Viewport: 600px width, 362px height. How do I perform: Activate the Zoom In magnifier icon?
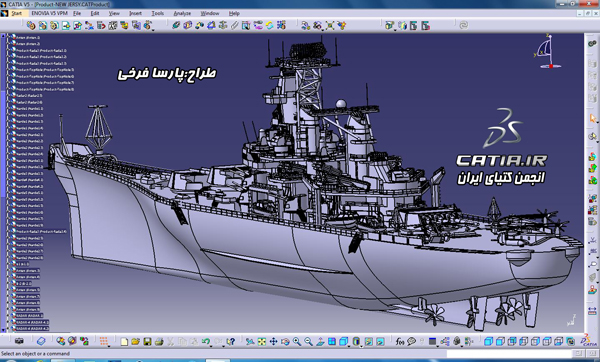tap(297, 341)
